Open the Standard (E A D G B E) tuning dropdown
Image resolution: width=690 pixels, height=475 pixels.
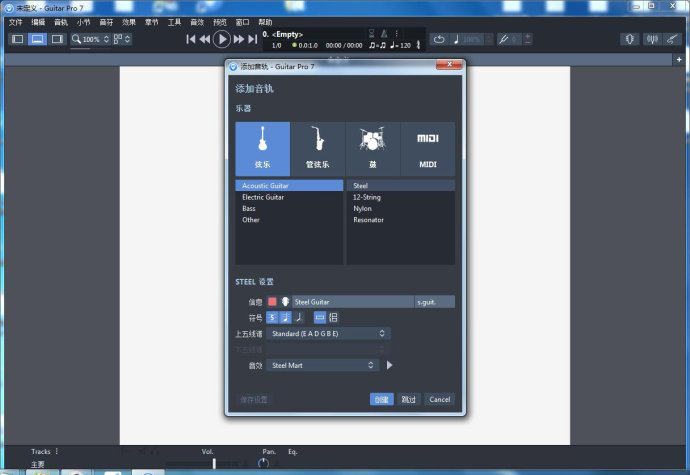[328, 333]
